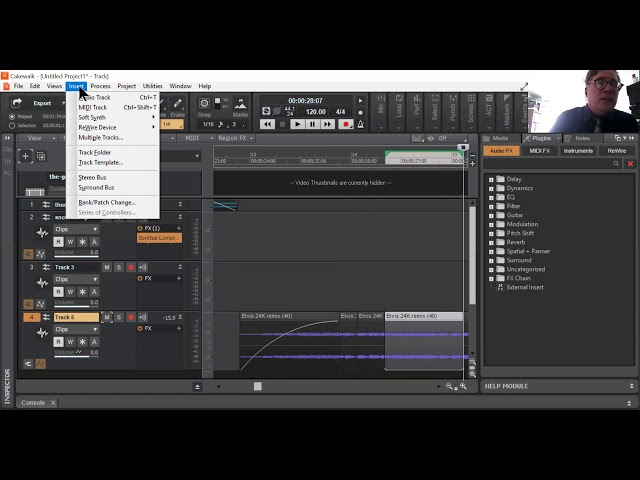Click the automation lanes icon on Track 6
640x480 pixels.
pyautogui.click(x=40, y=364)
